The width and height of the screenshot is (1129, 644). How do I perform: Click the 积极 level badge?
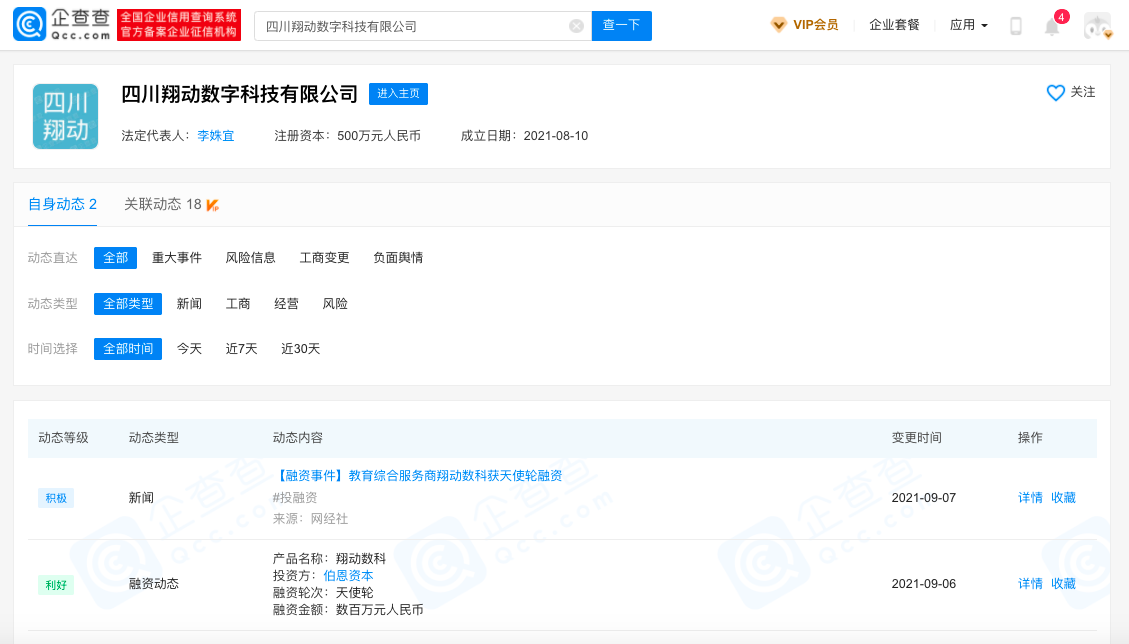pos(56,498)
